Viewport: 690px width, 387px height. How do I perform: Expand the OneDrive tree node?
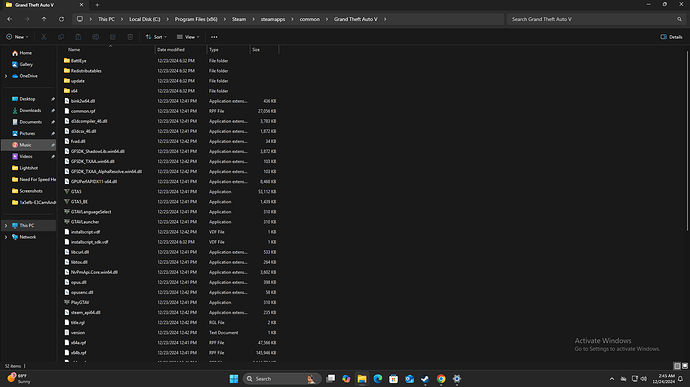[6, 76]
